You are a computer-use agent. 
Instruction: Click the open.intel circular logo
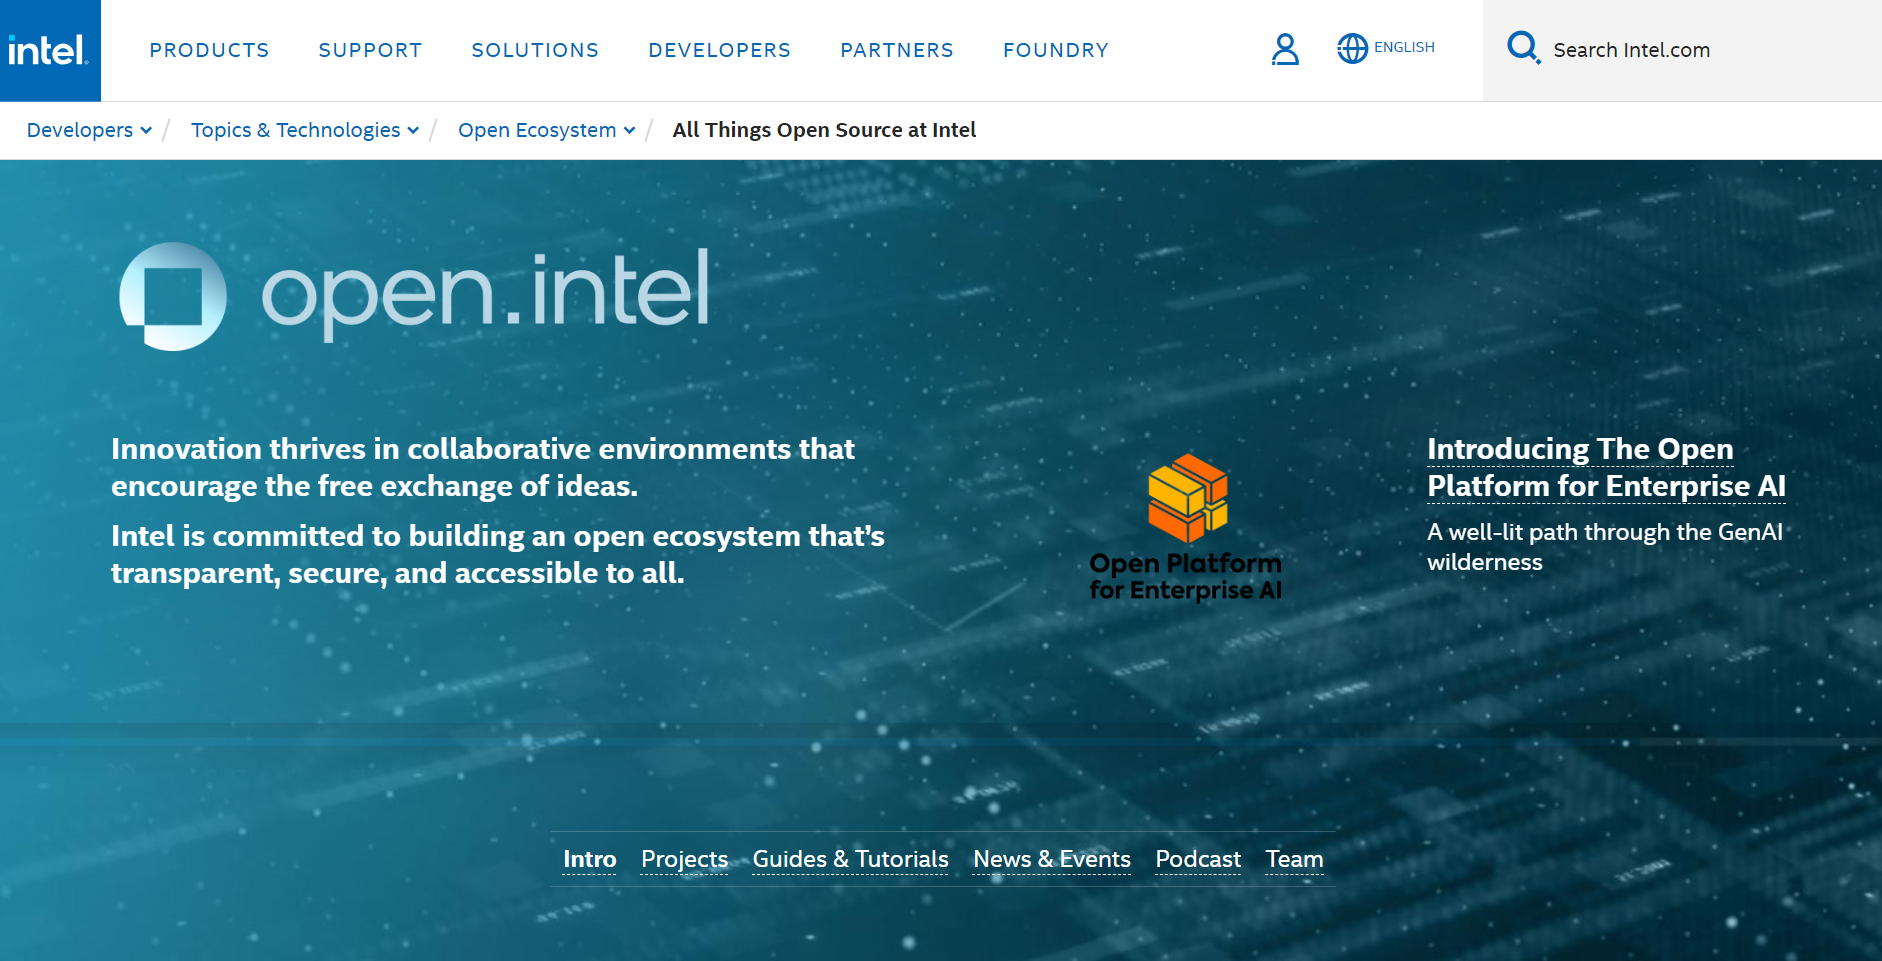173,296
